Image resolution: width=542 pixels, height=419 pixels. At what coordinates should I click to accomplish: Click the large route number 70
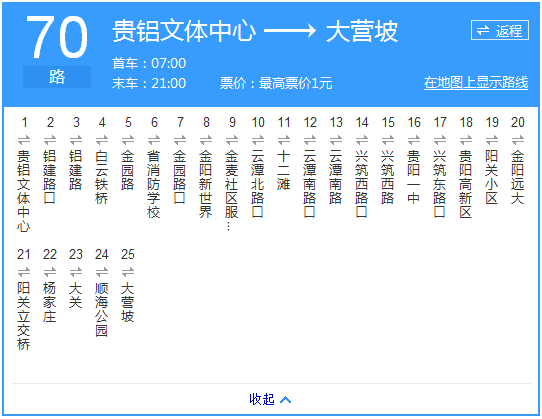(57, 37)
